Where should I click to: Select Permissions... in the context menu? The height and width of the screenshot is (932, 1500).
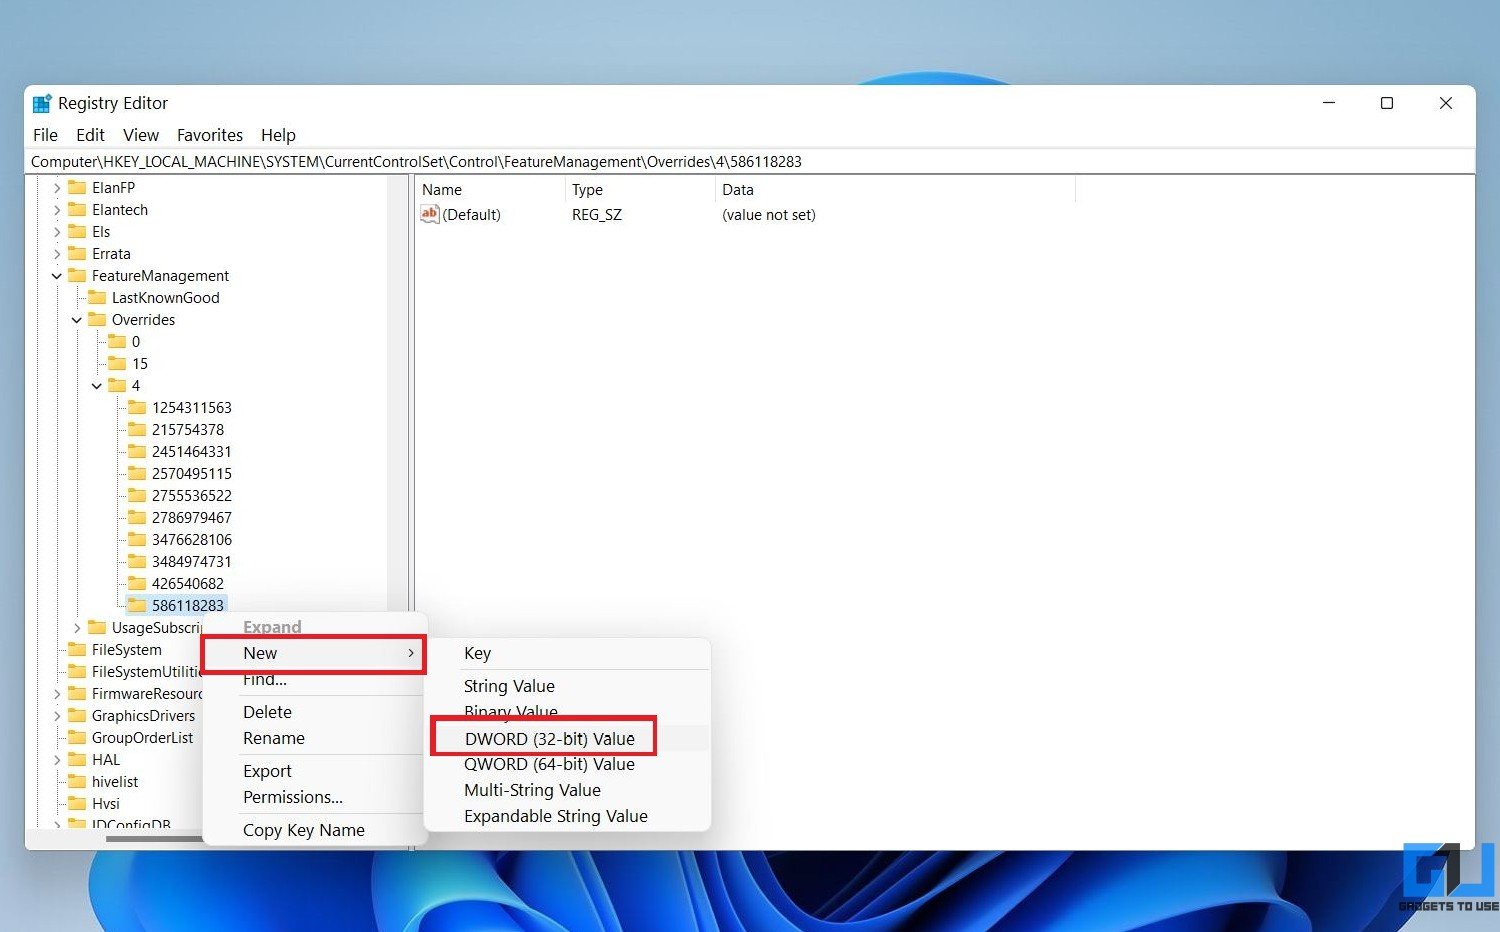coord(292,797)
